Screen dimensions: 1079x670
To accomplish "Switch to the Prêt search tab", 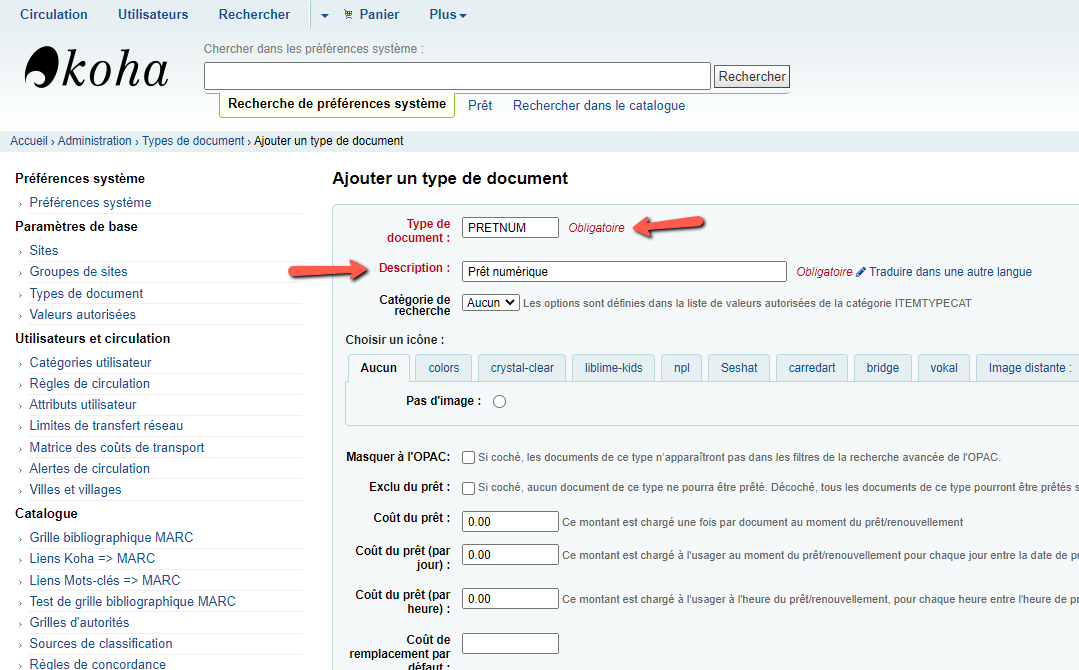I will click(x=480, y=105).
